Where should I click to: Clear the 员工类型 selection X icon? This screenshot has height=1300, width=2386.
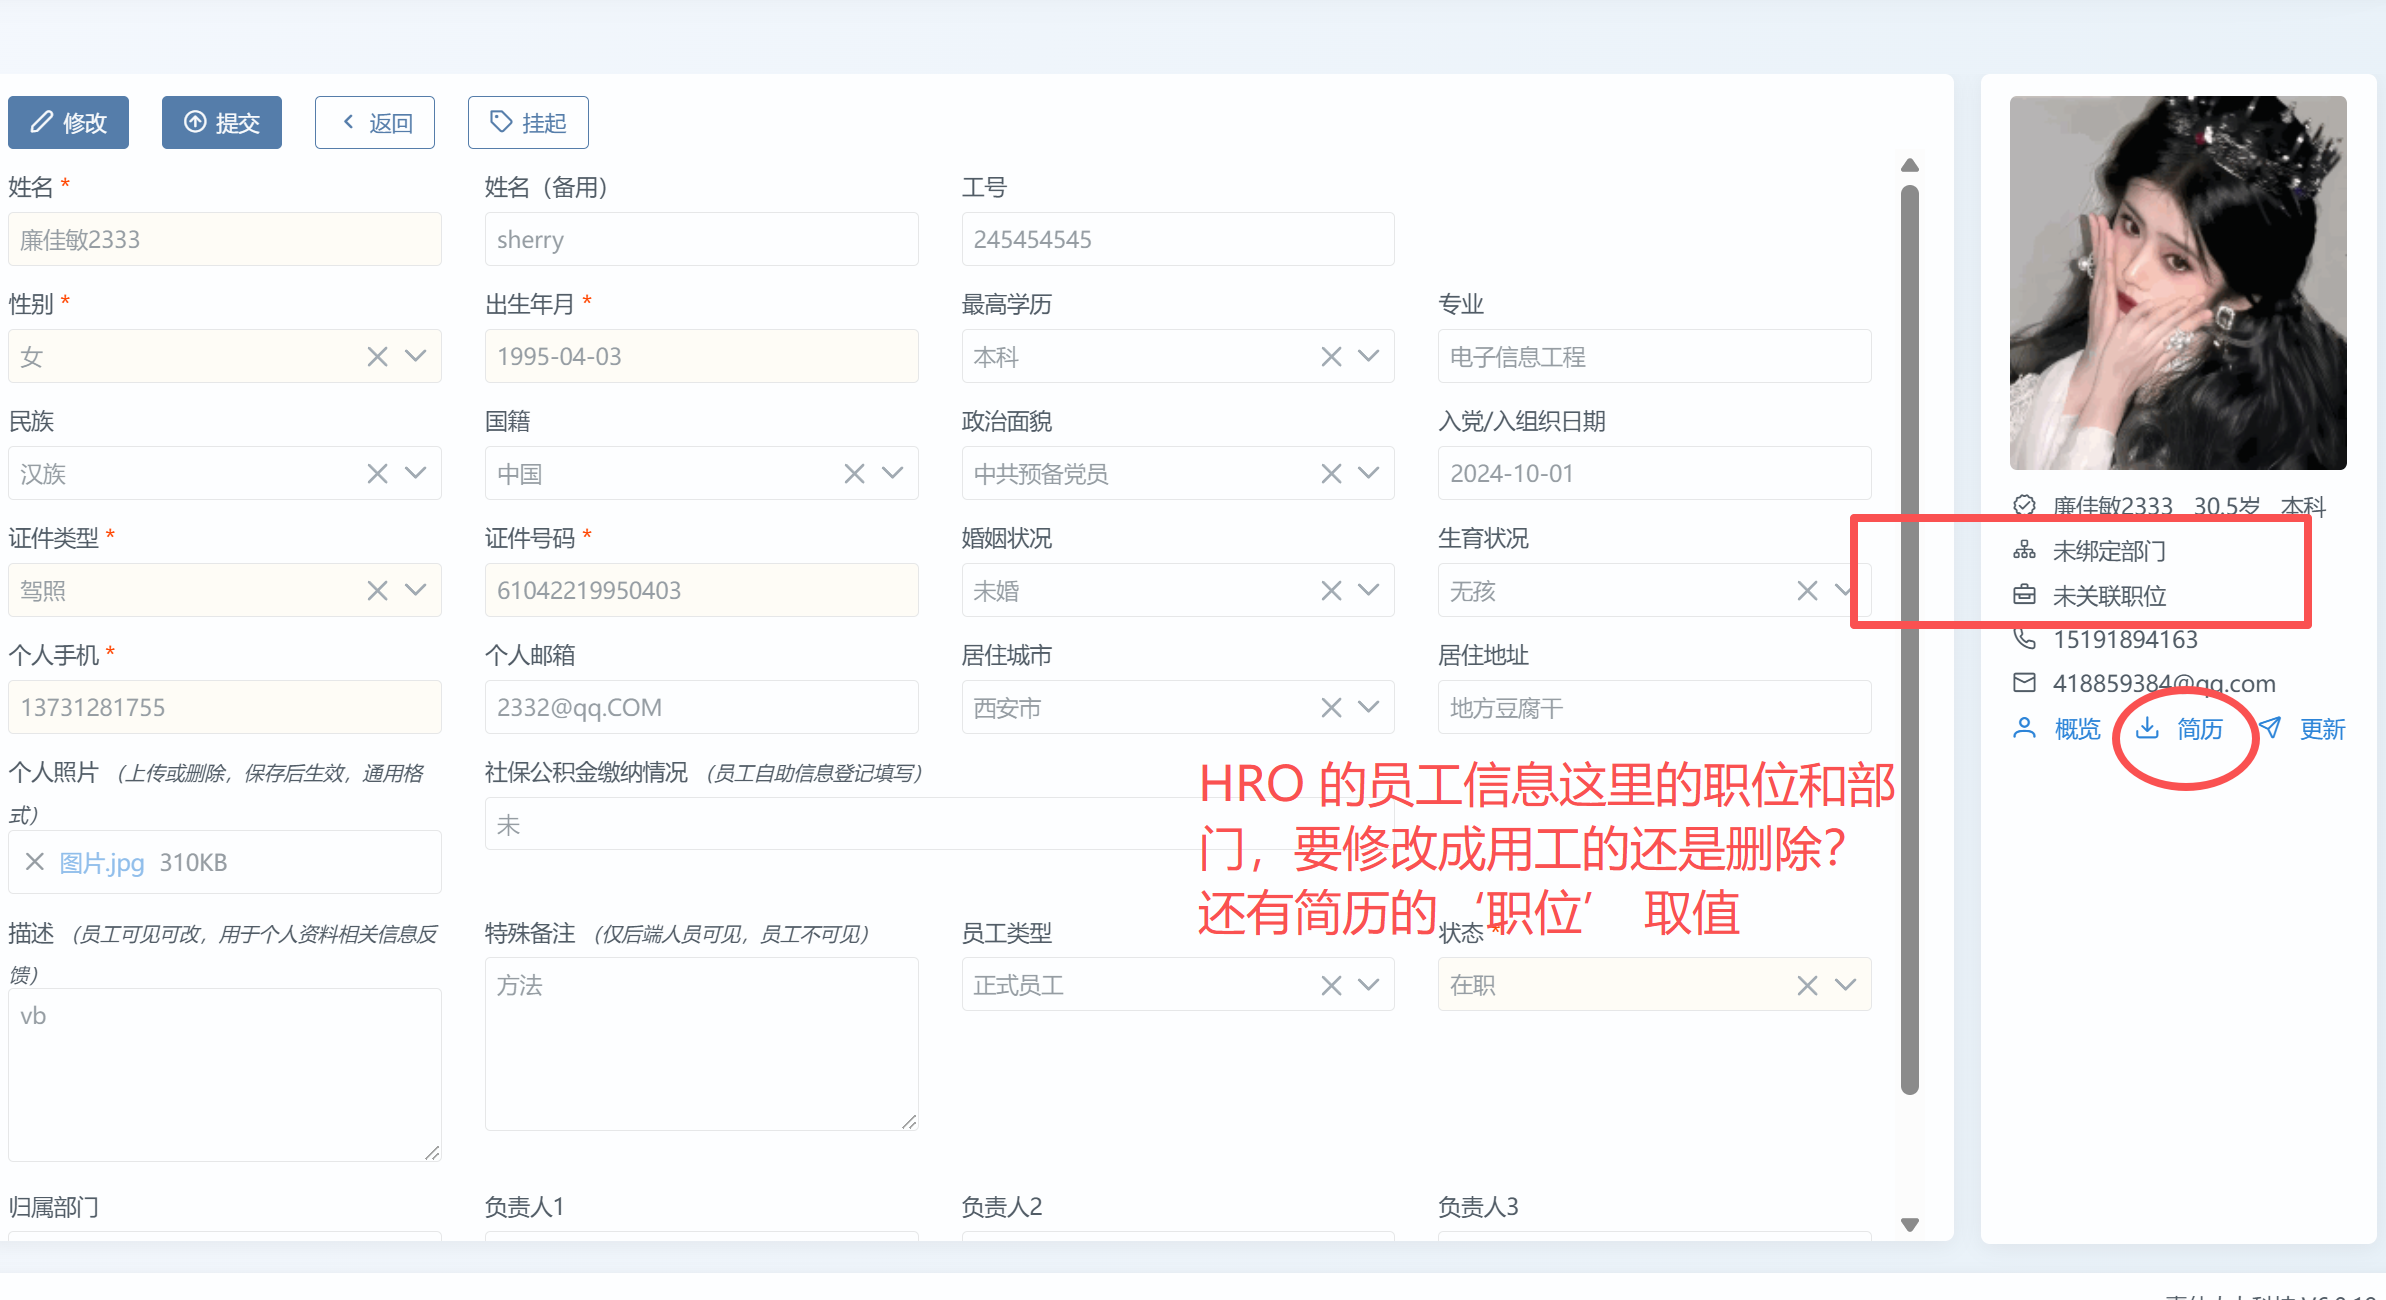(1331, 985)
